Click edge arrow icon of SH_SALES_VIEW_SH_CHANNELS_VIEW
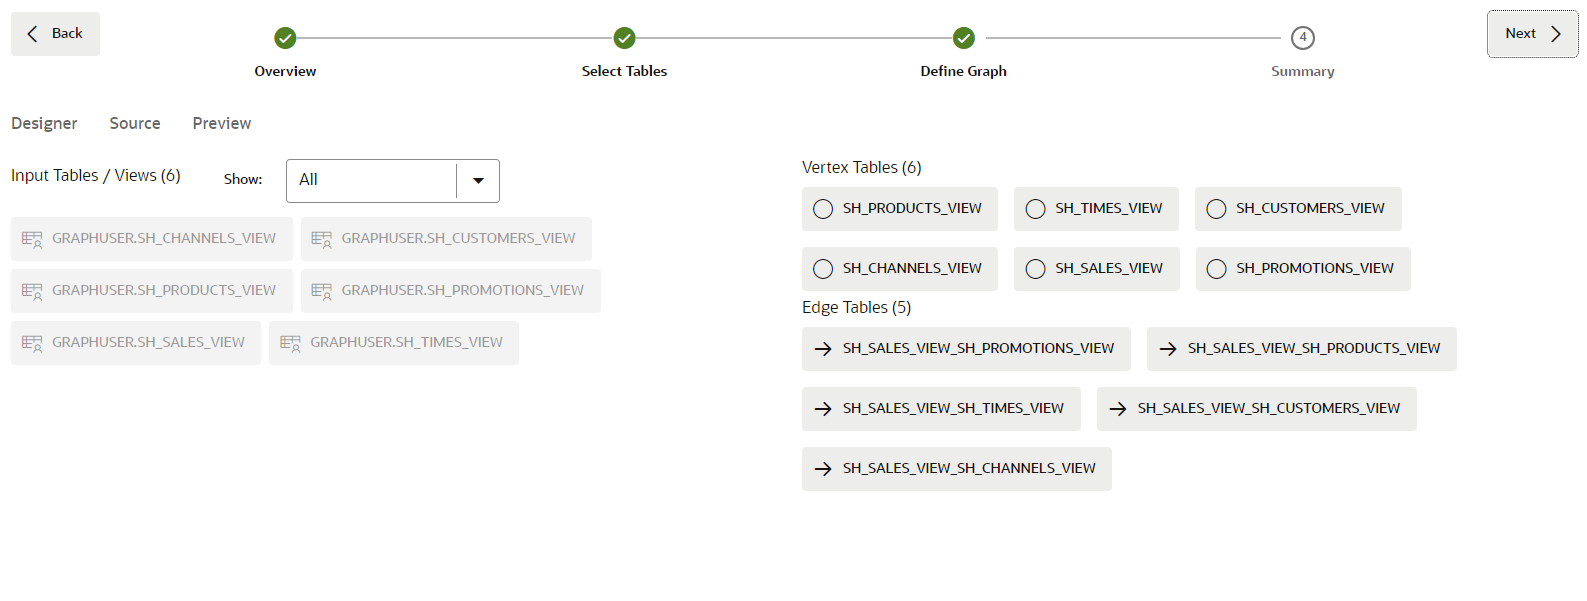This screenshot has height=601, width=1587. click(823, 469)
